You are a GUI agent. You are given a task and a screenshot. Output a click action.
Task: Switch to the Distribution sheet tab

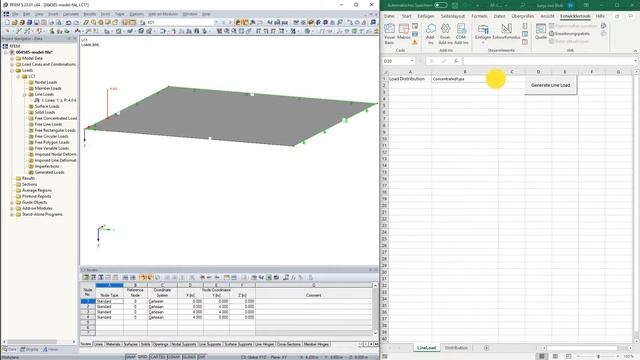click(x=456, y=348)
